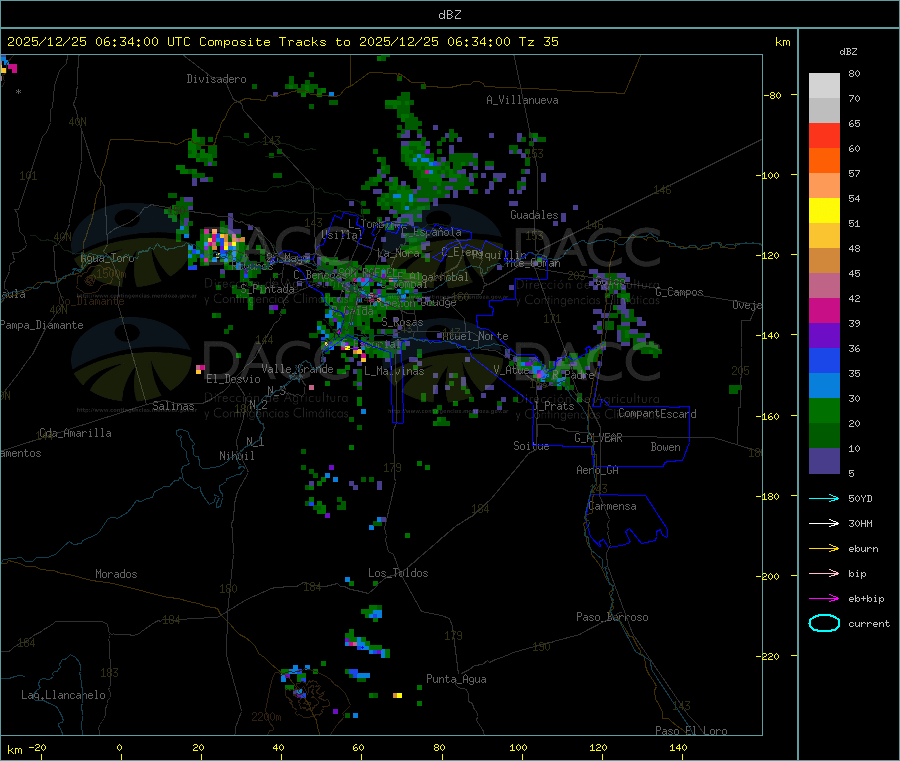This screenshot has height=761, width=900.
Task: Click the orange 60 dBZ legend swatch
Action: click(x=824, y=160)
